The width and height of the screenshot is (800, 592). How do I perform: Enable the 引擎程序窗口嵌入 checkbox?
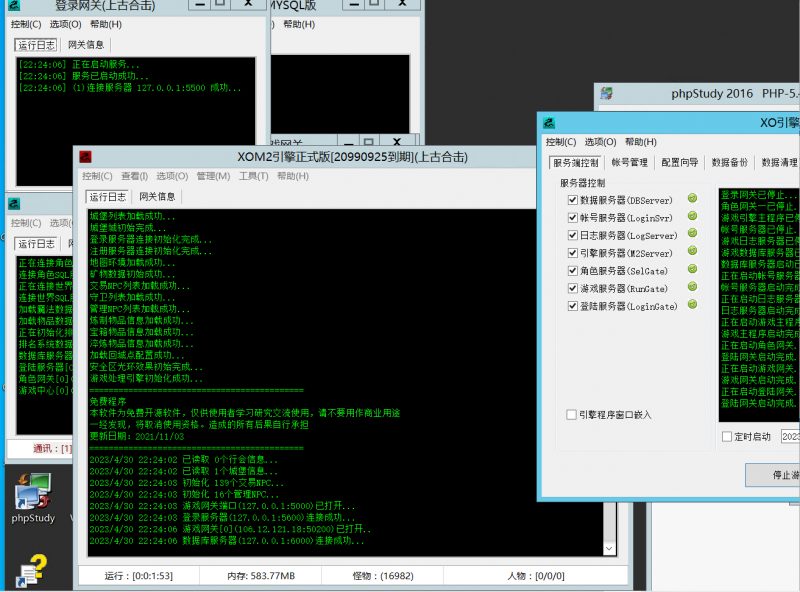pos(571,414)
